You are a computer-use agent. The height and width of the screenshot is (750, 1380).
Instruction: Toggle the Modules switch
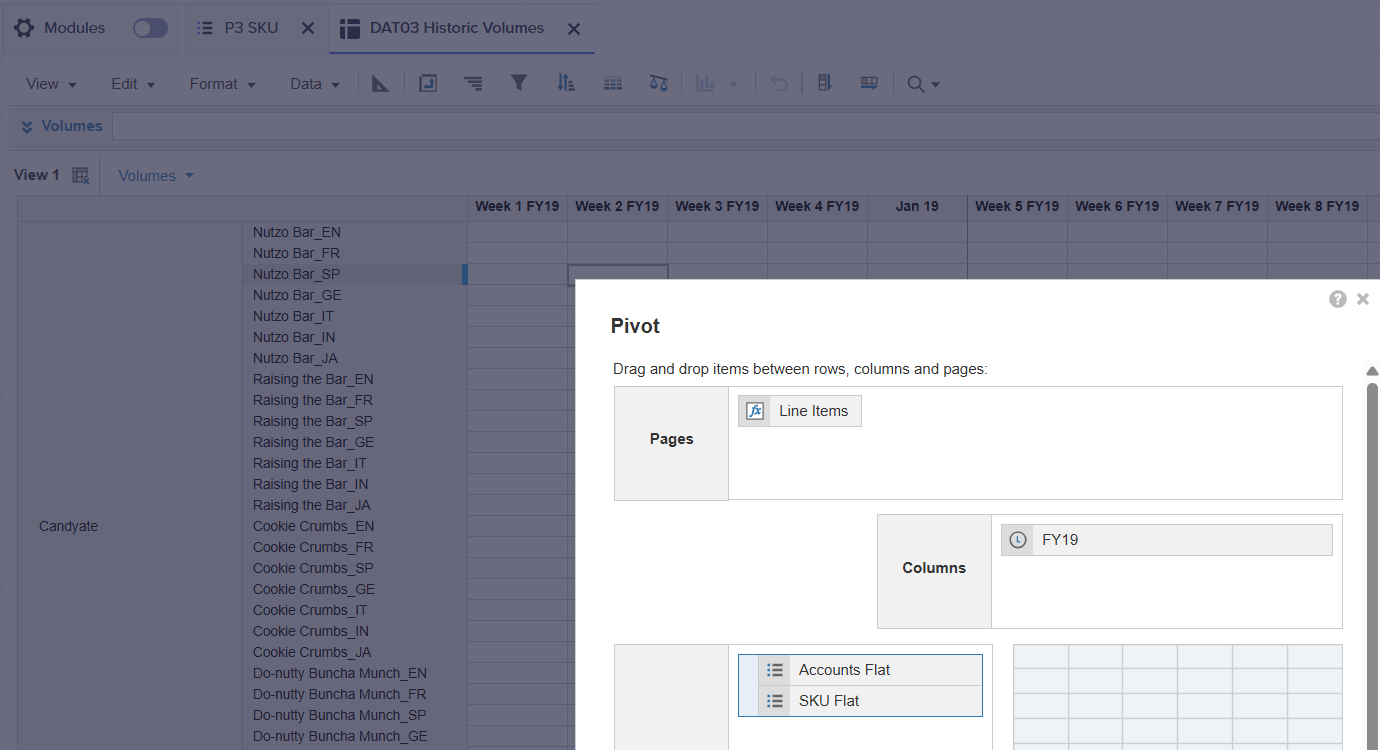point(150,28)
